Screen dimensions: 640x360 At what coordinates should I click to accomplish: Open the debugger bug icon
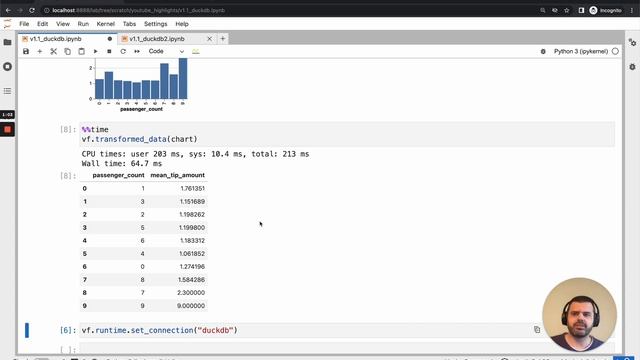(543, 51)
